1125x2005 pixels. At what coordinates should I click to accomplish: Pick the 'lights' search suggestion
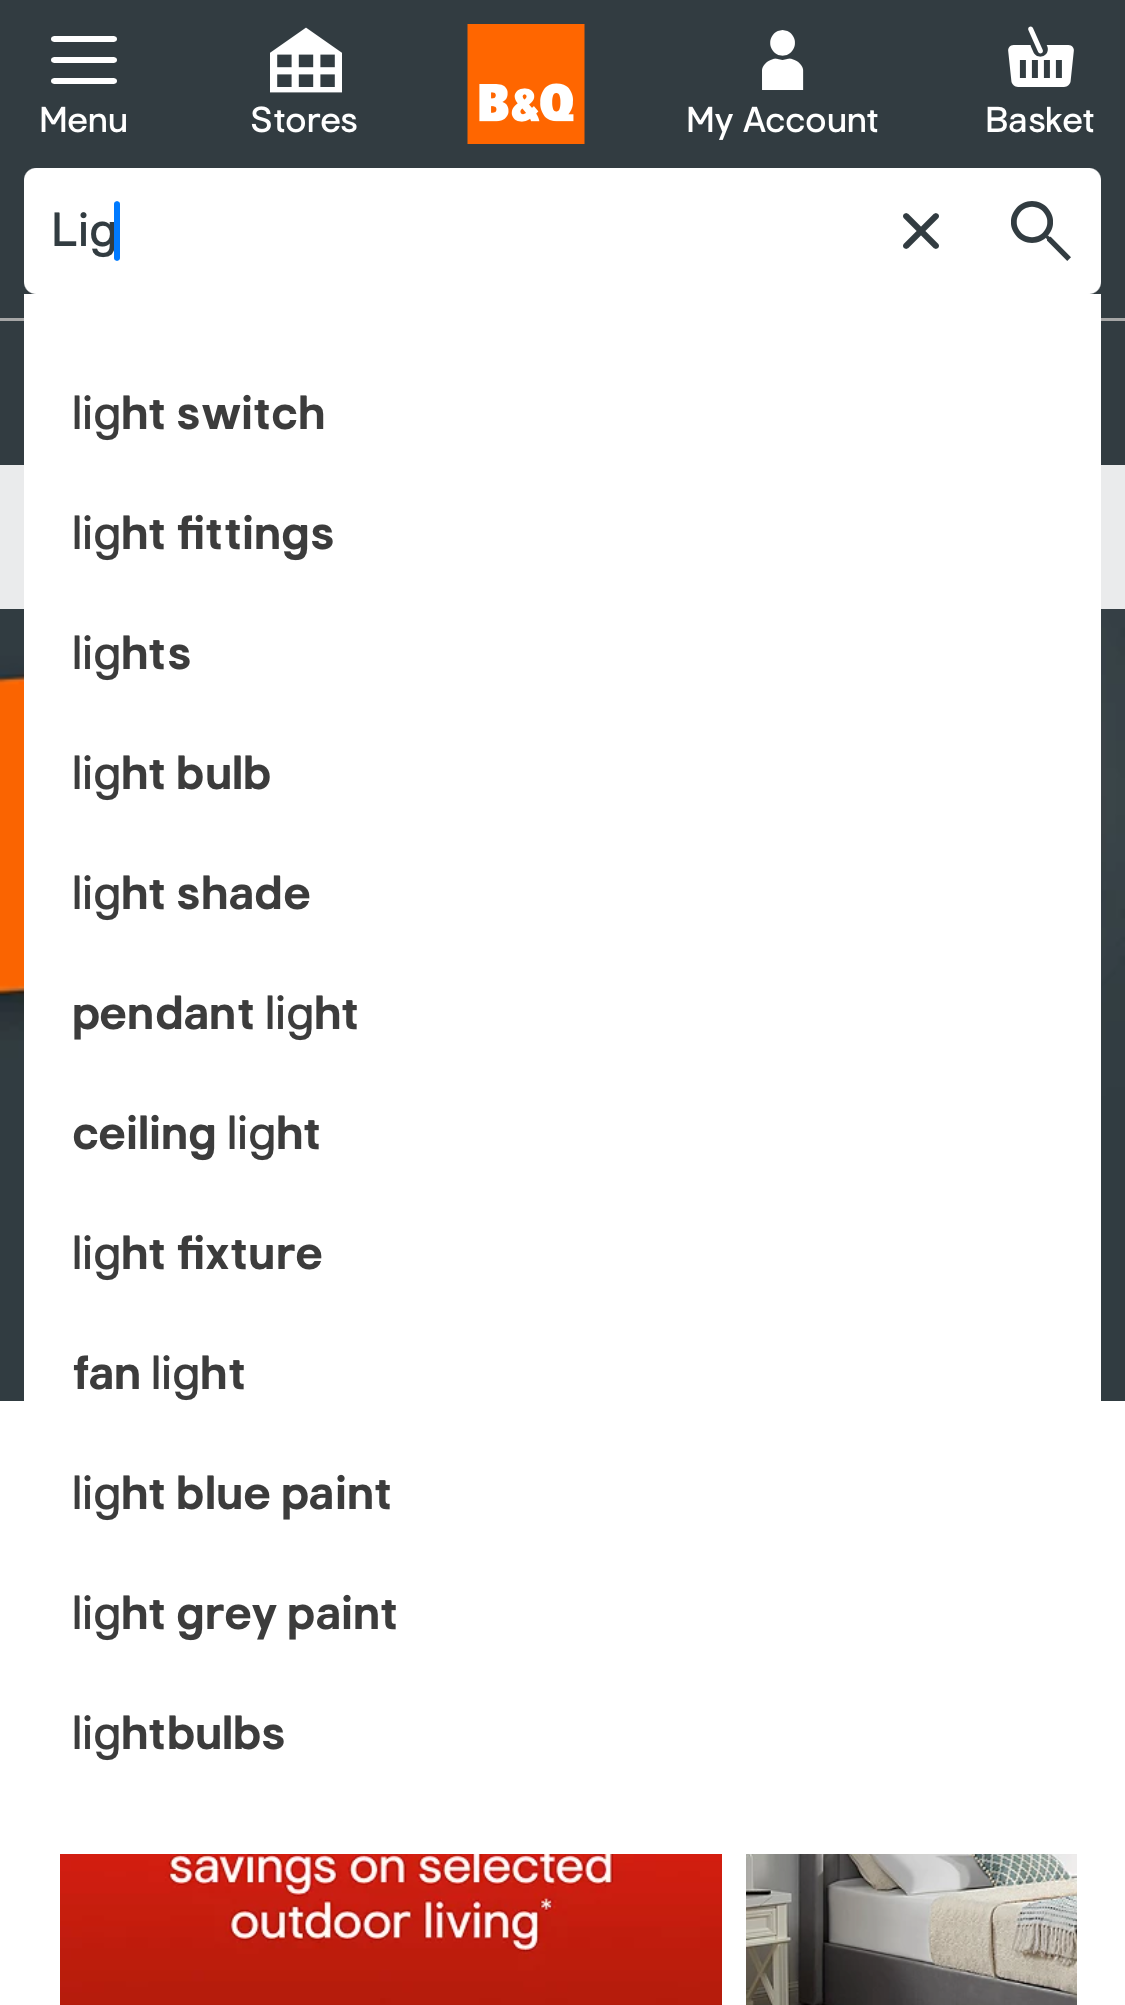coord(131,653)
